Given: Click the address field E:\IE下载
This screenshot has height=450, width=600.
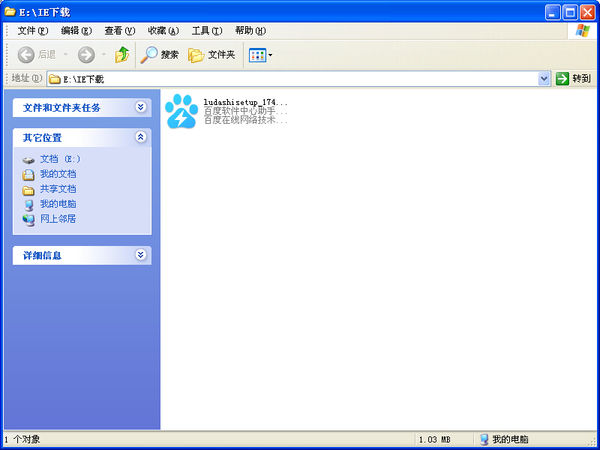Looking at the screenshot, I should point(292,79).
